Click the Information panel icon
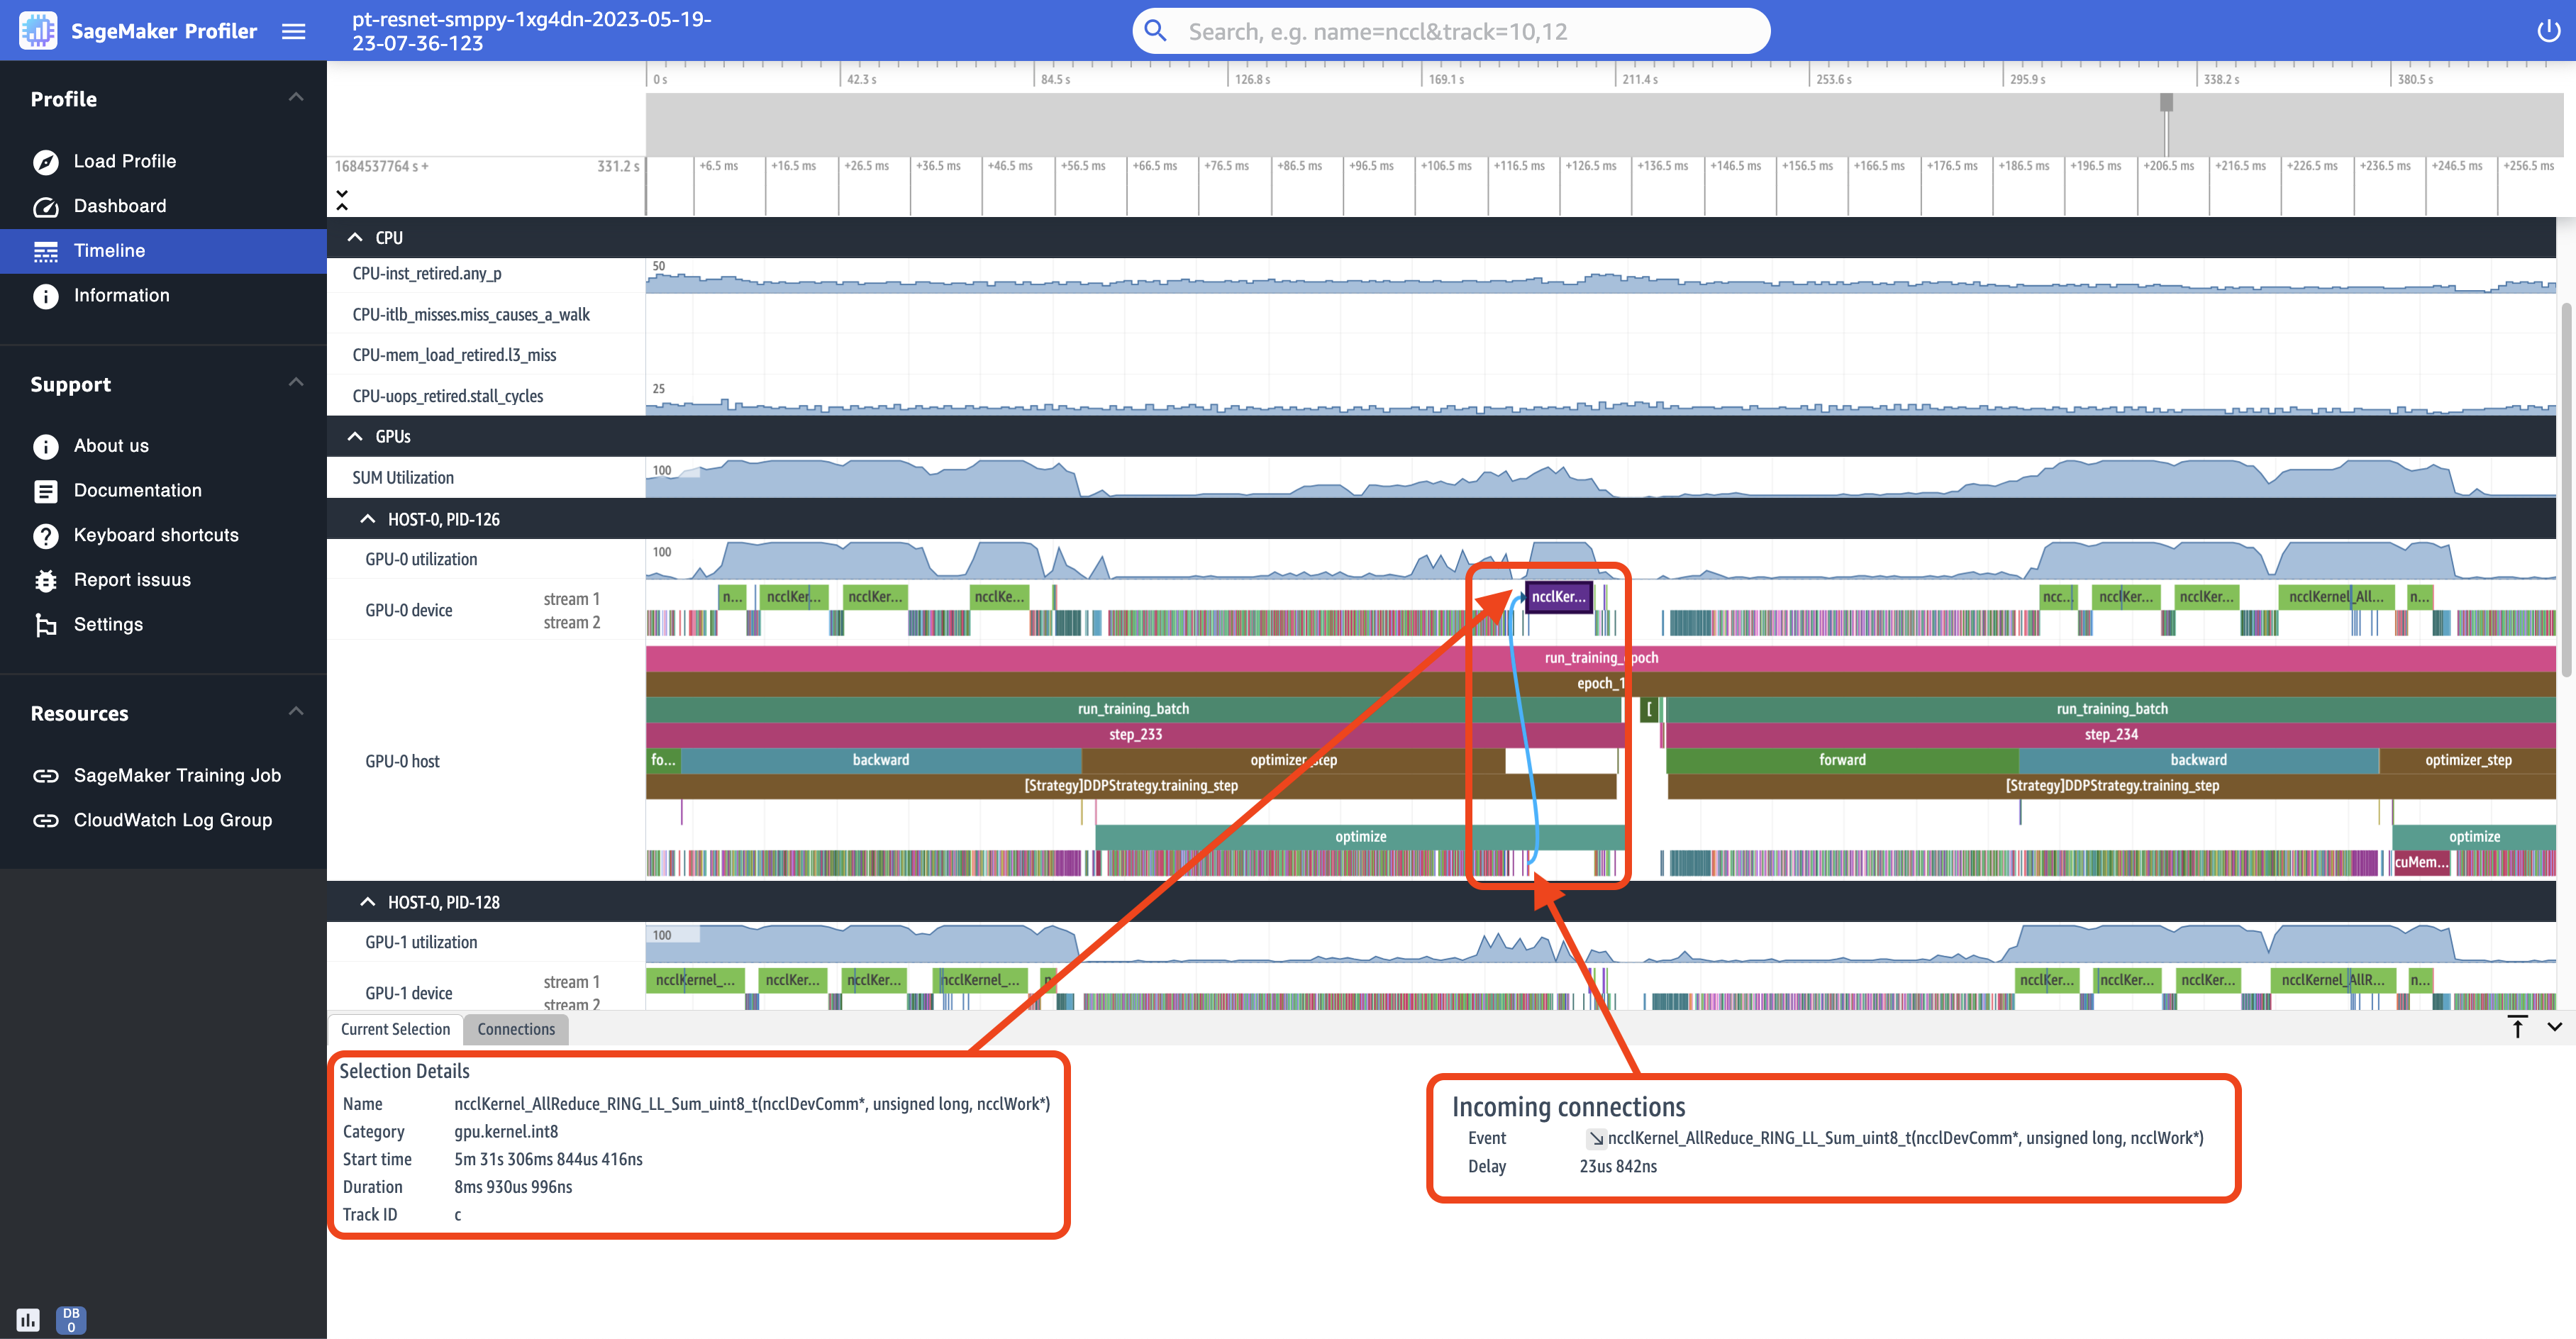Viewport: 2576px width, 1339px height. [46, 296]
